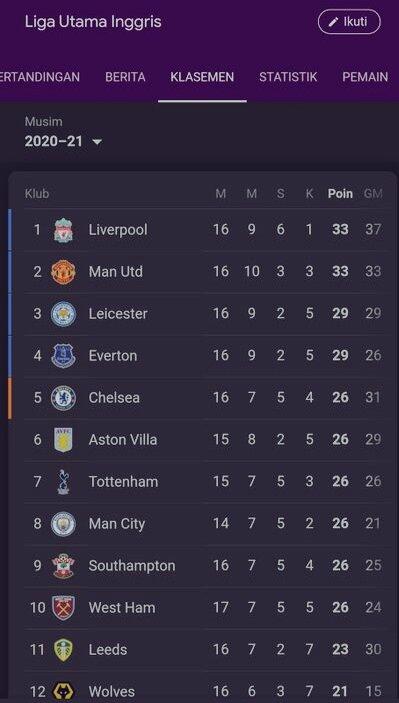The image size is (399, 703).
Task: Go to the Pemain tab
Action: tap(365, 77)
